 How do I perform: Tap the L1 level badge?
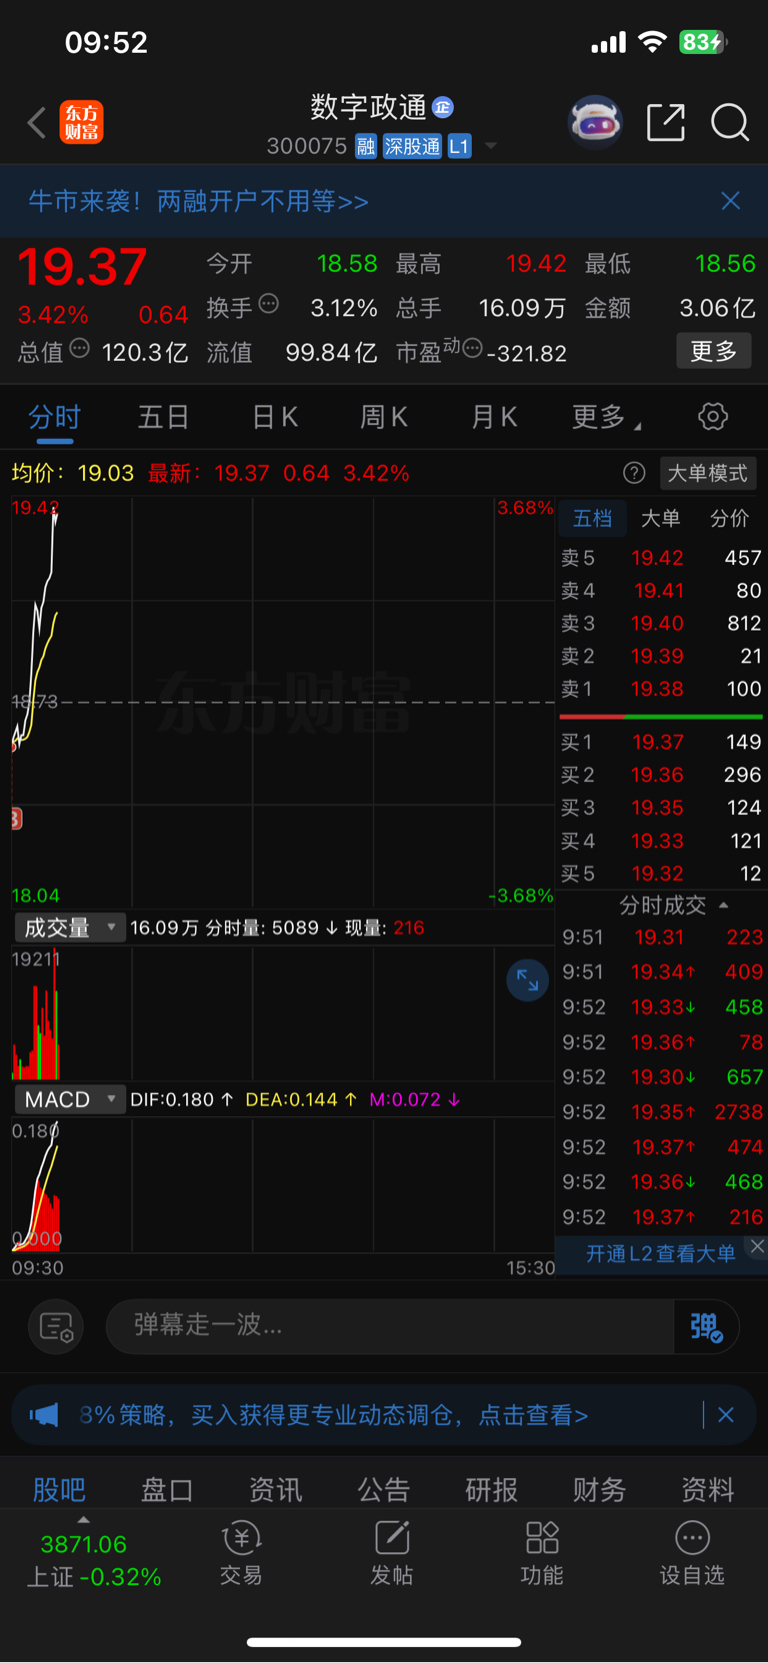459,147
